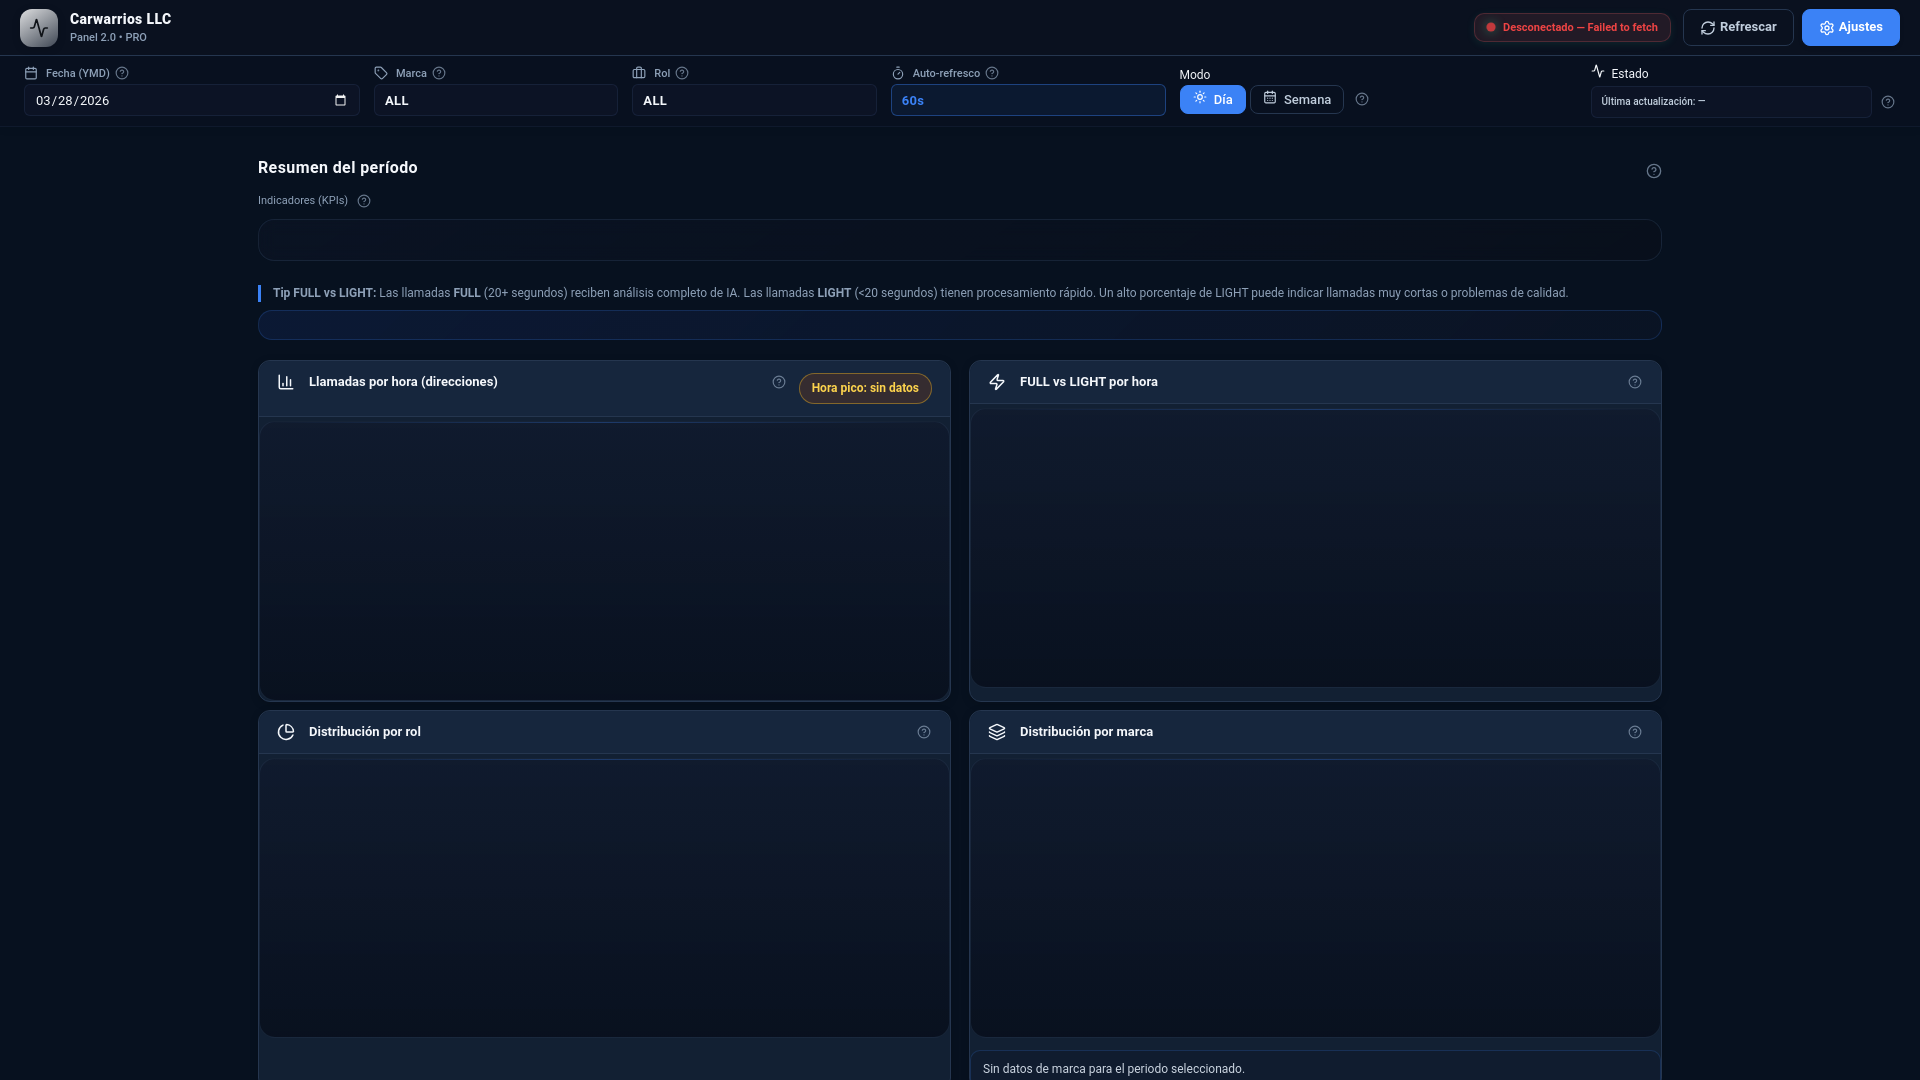Click the Marca tag icon

click(381, 73)
